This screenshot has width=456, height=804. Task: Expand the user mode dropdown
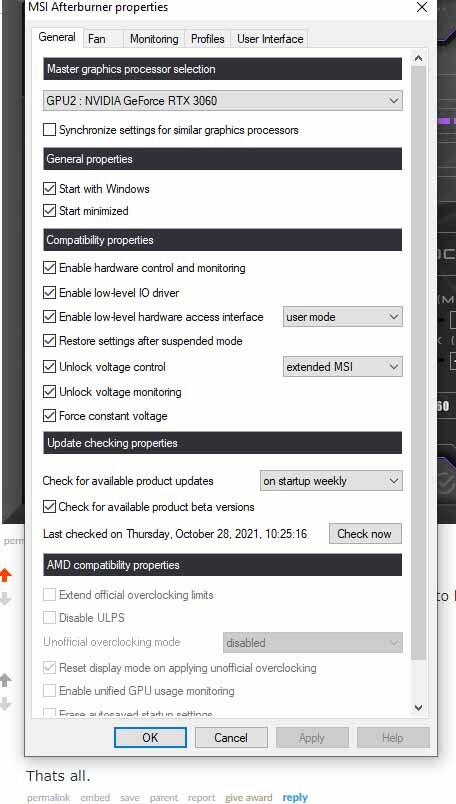343,317
